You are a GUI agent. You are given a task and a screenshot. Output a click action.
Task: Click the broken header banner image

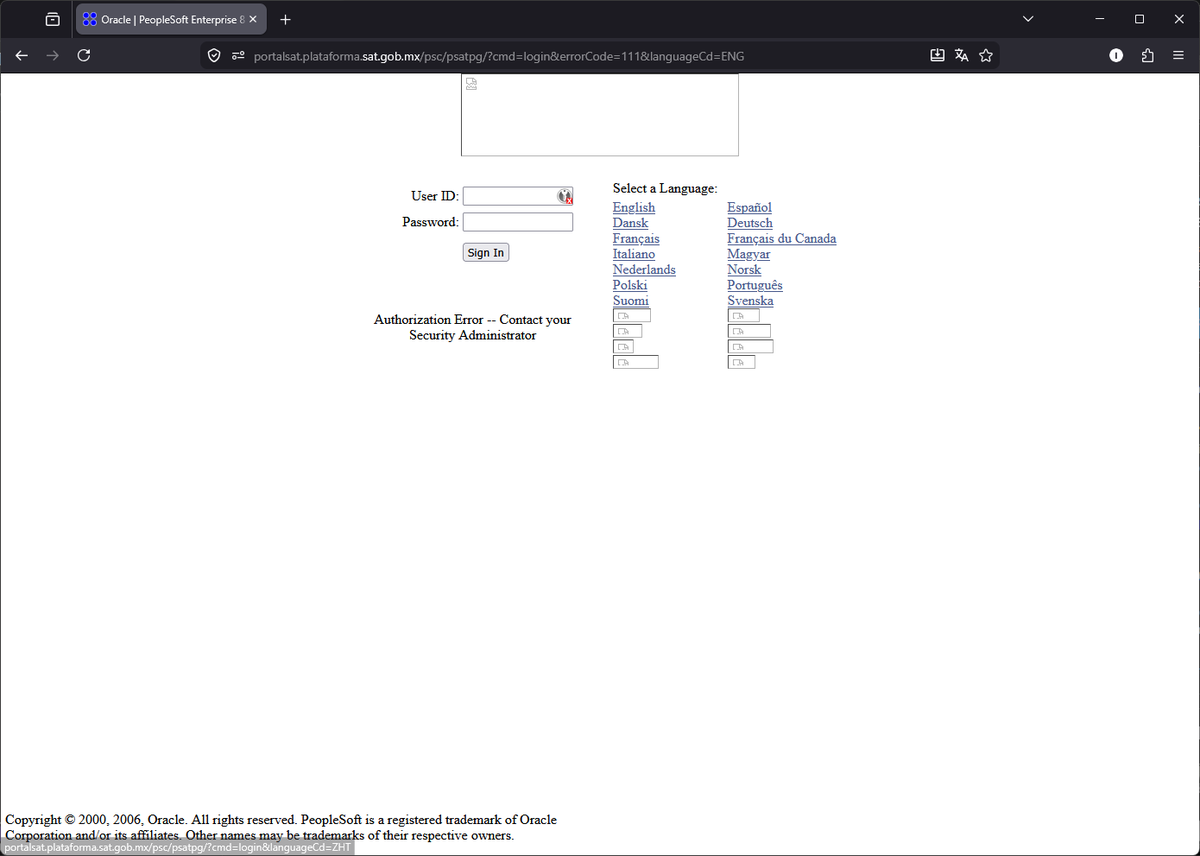point(600,114)
